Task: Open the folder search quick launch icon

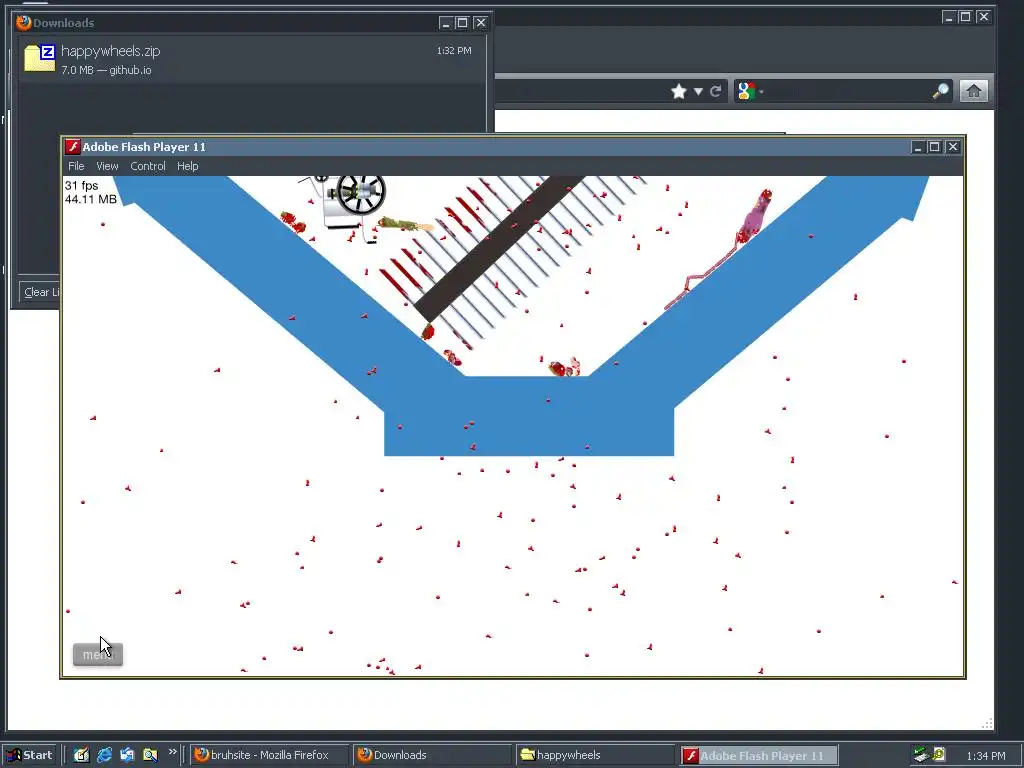Action: 150,755
